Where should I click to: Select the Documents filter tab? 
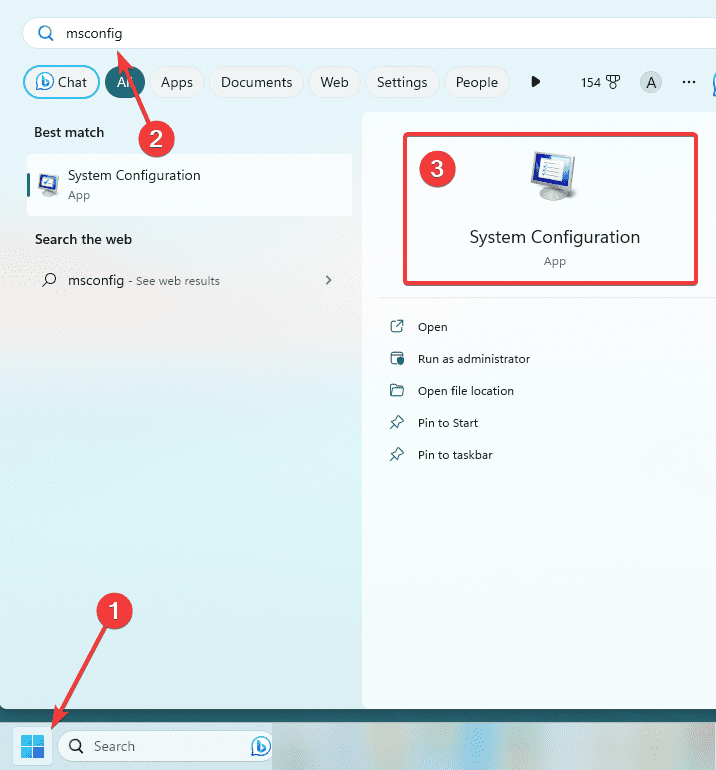[256, 82]
